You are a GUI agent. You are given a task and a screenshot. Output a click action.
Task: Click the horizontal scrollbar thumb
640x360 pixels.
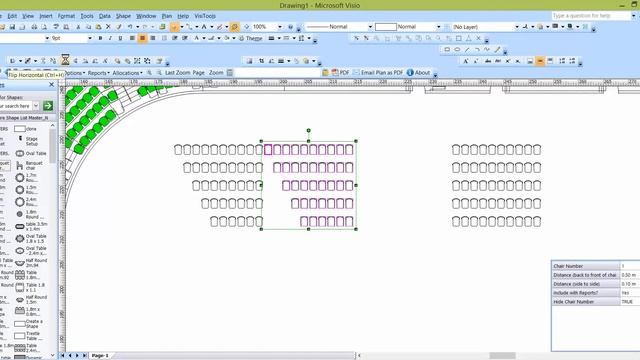tap(502, 356)
